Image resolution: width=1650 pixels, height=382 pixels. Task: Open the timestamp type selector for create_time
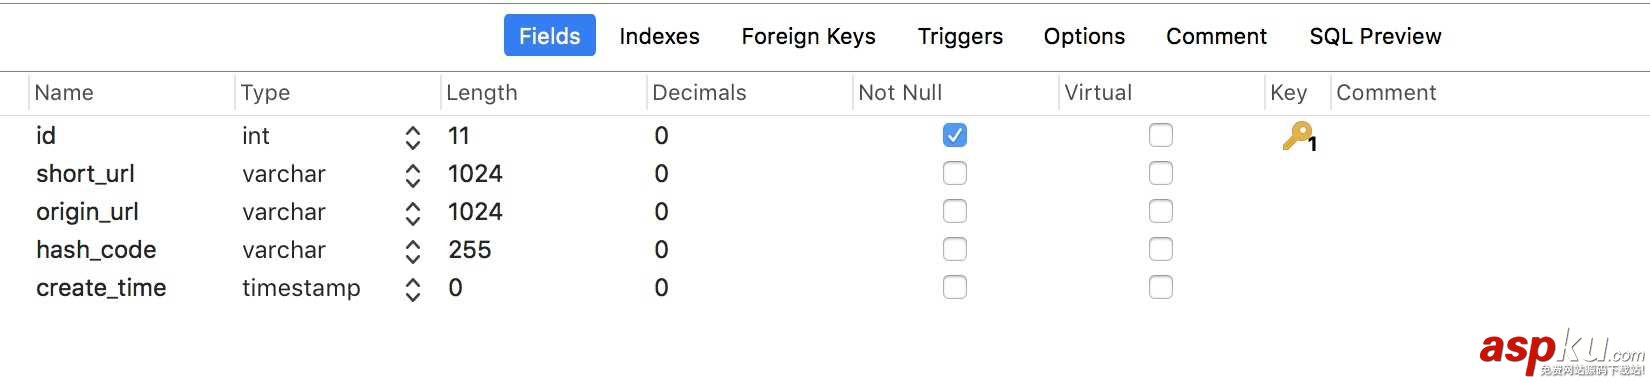412,289
